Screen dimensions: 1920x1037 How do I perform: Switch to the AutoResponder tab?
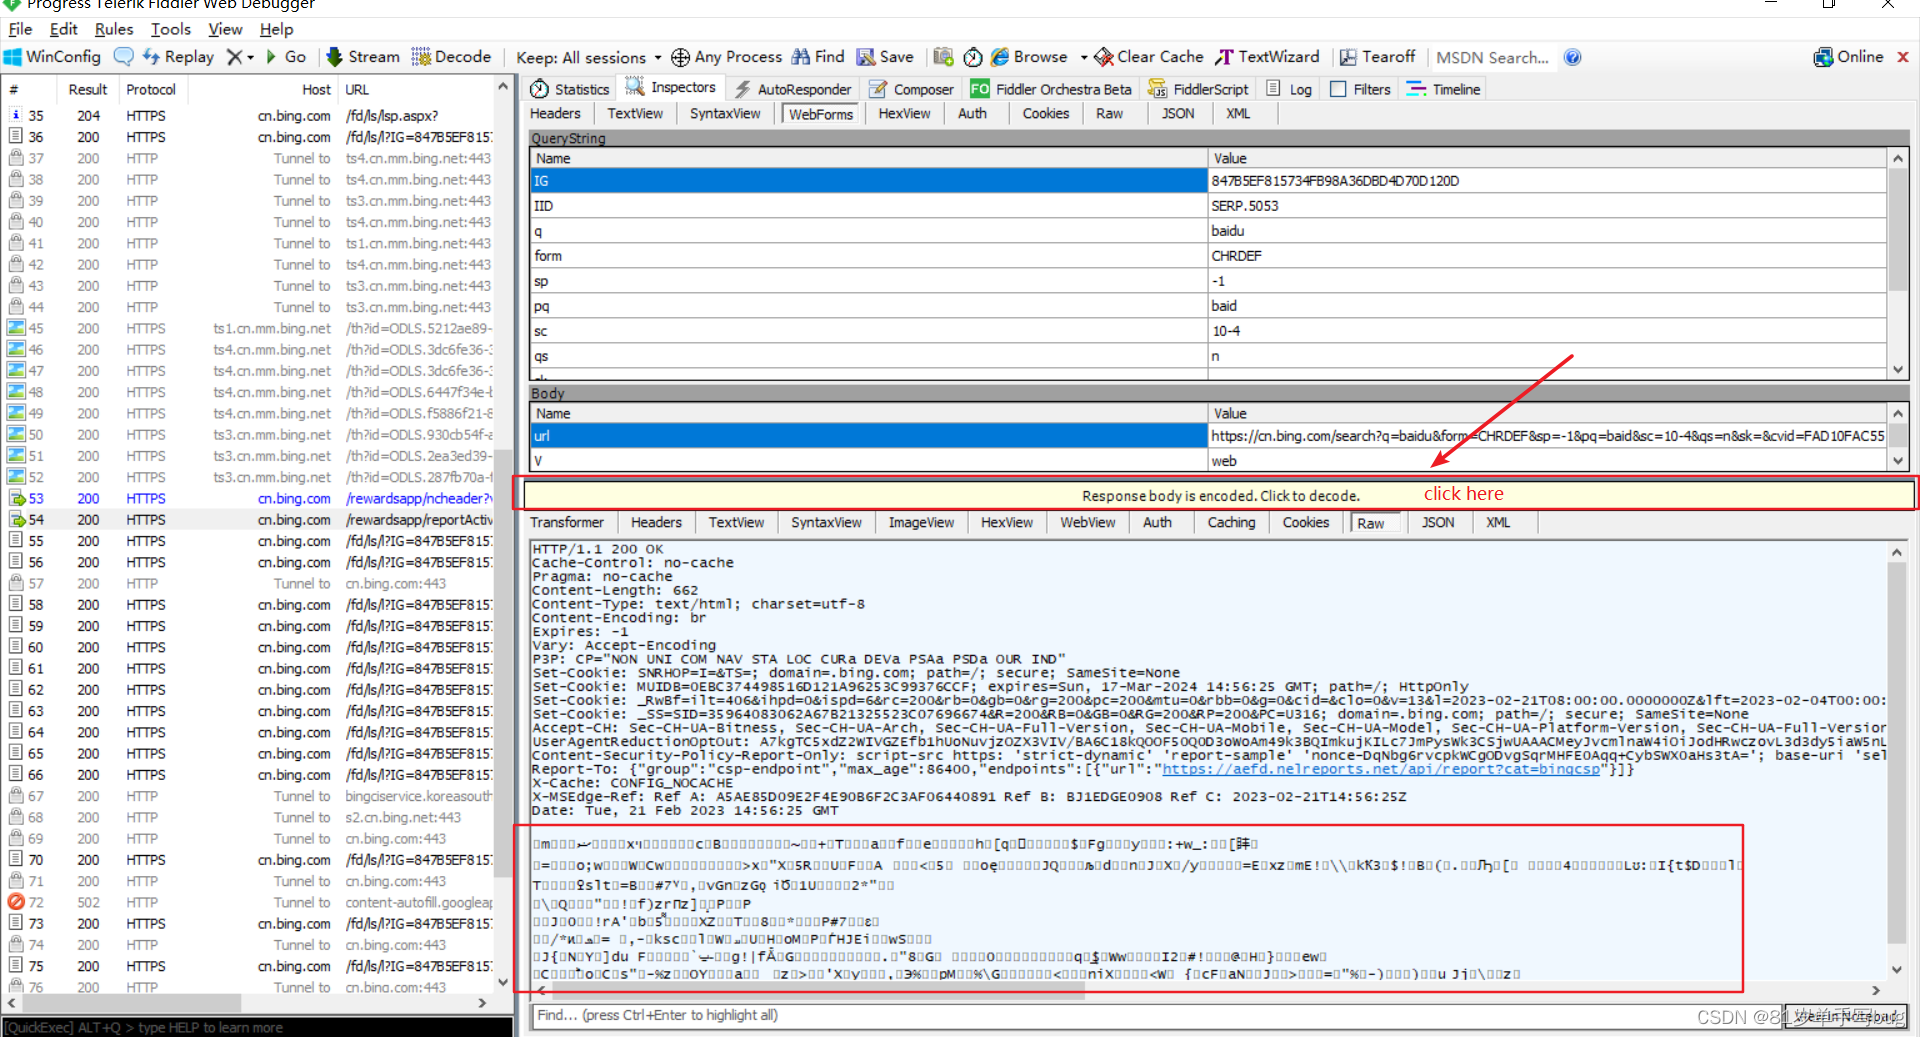pos(792,89)
